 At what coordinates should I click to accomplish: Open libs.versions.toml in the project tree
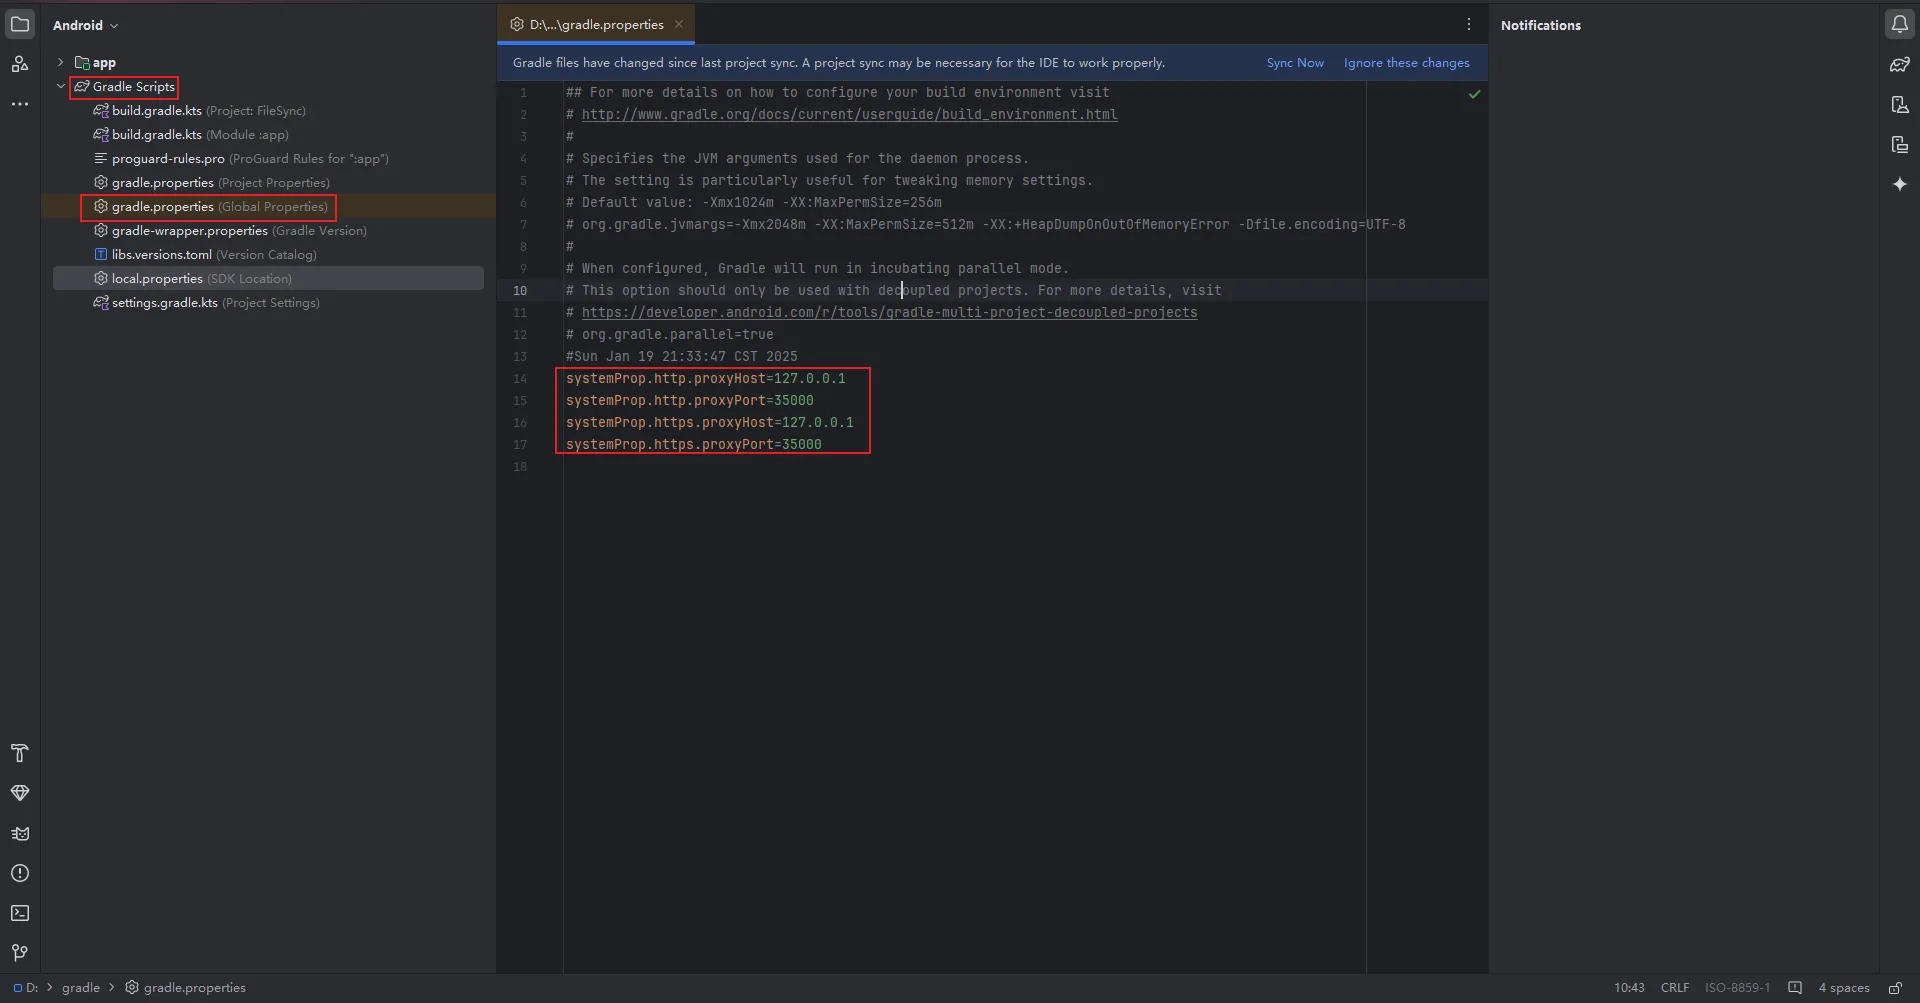(162, 255)
